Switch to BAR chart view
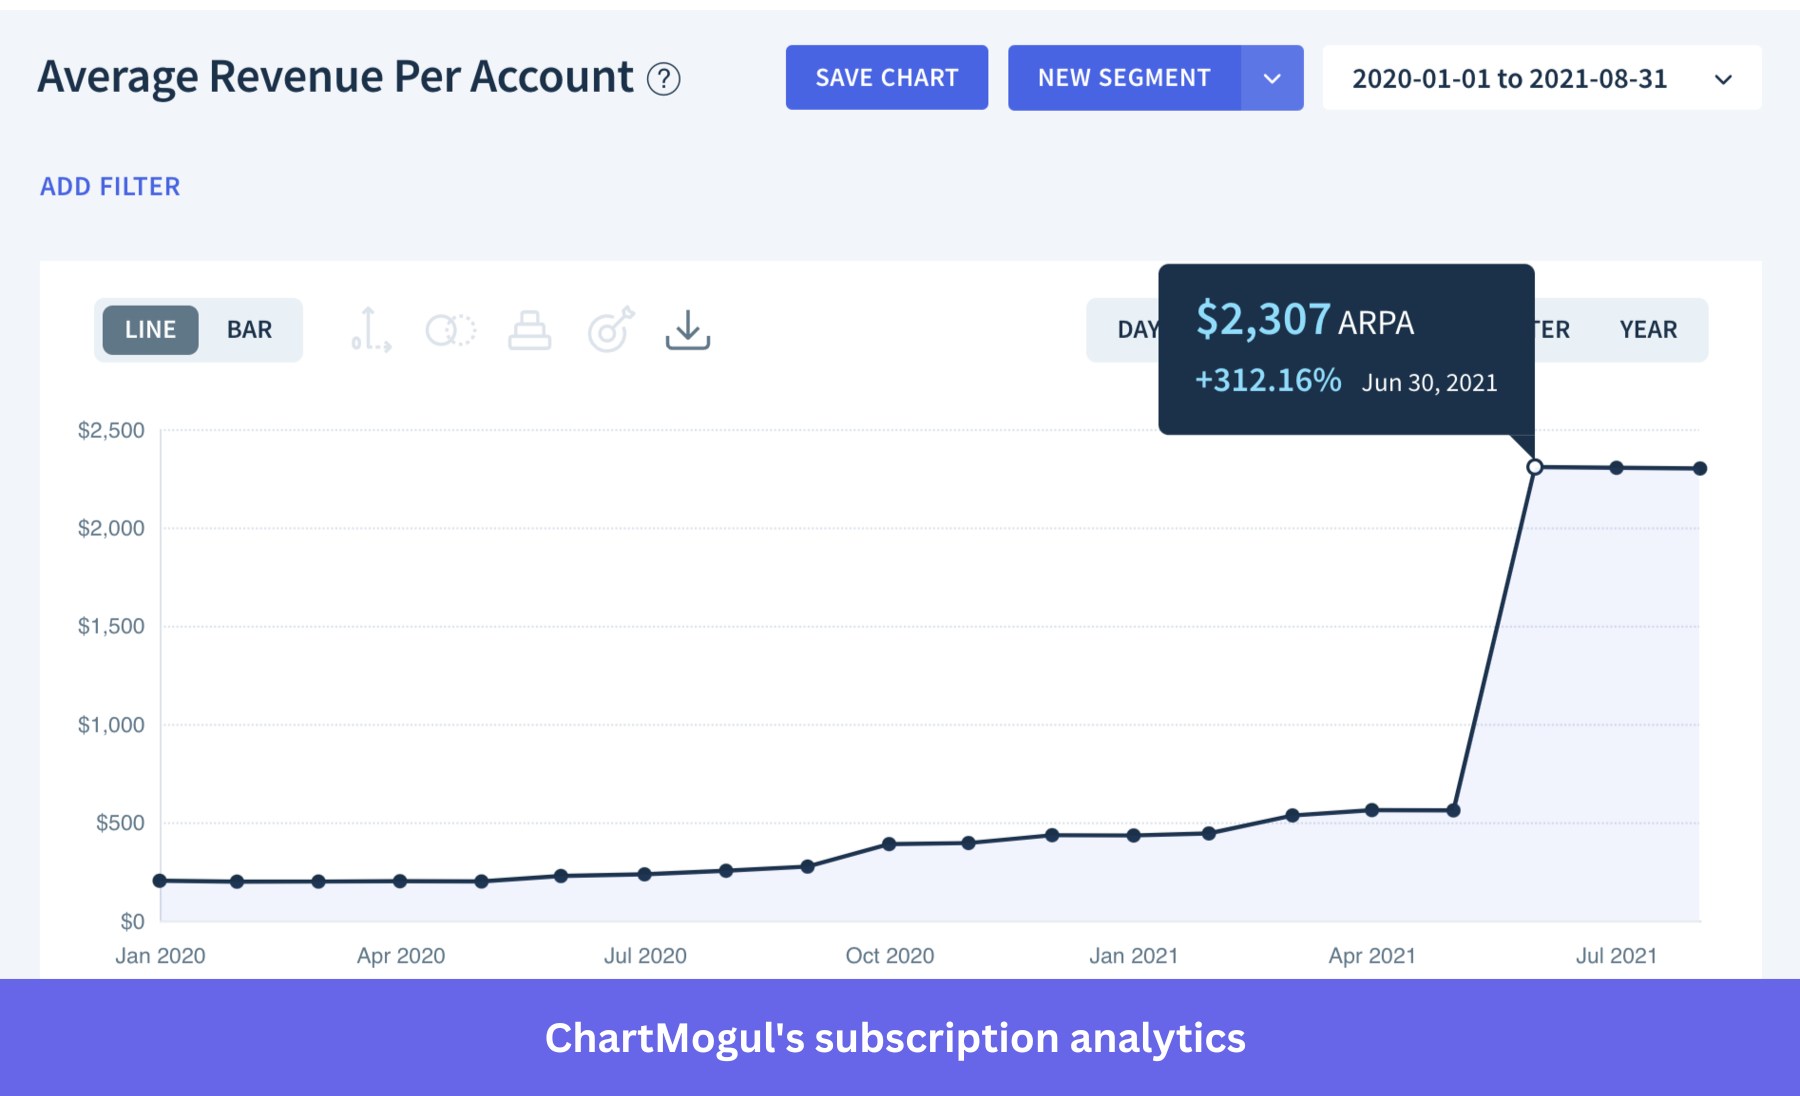 (x=249, y=329)
